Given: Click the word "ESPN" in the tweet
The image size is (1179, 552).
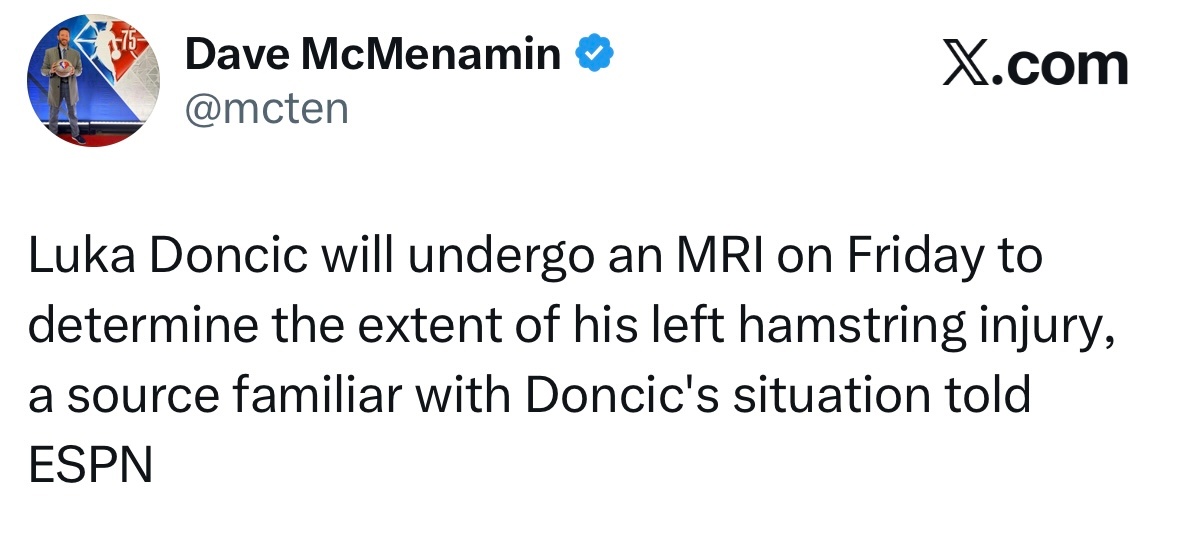Looking at the screenshot, I should pos(90,464).
